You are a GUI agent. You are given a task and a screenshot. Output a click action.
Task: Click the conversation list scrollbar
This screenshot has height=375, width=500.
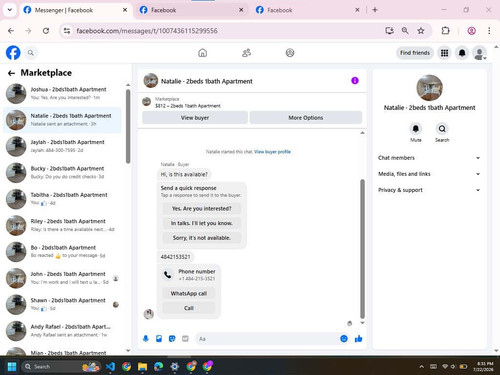point(128,127)
